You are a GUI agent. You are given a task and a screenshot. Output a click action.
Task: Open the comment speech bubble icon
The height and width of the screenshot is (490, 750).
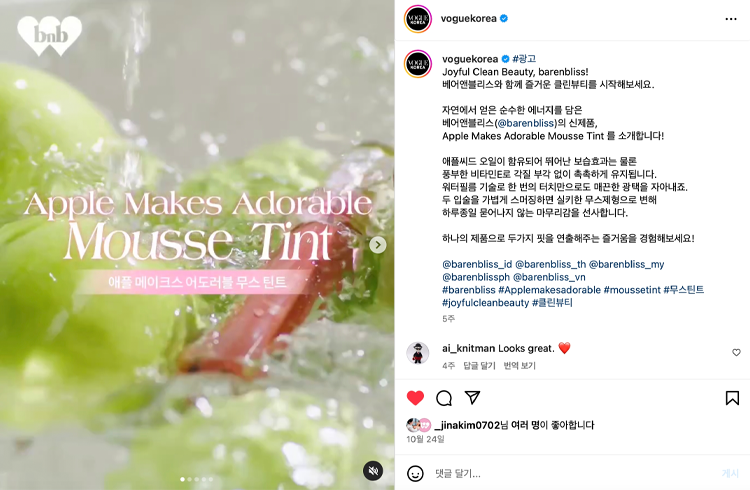click(x=444, y=398)
